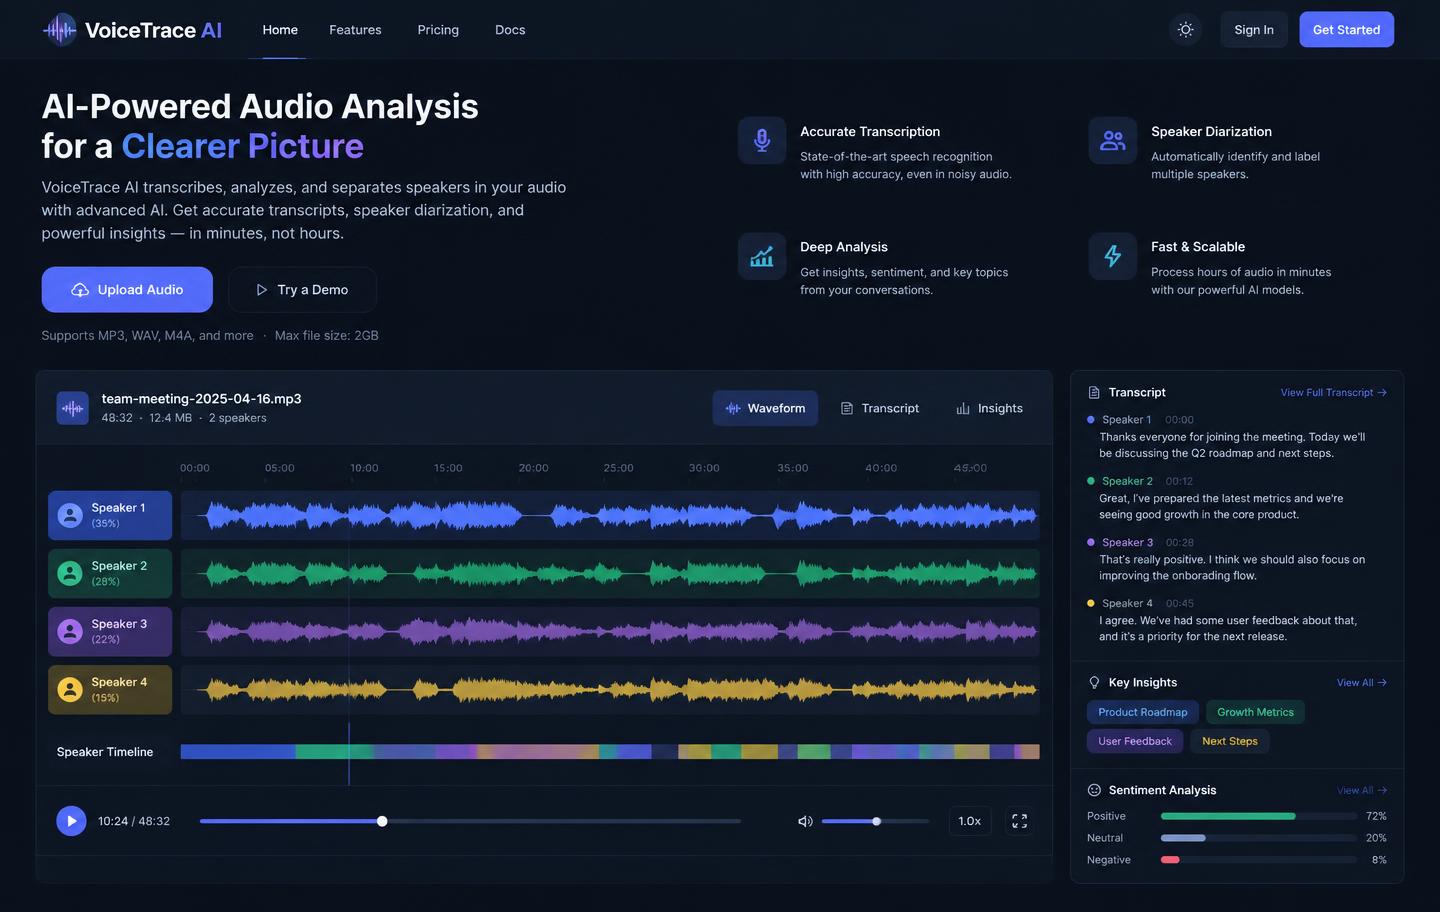Toggle the light/dark theme sun icon
The width and height of the screenshot is (1440, 912).
click(1186, 30)
